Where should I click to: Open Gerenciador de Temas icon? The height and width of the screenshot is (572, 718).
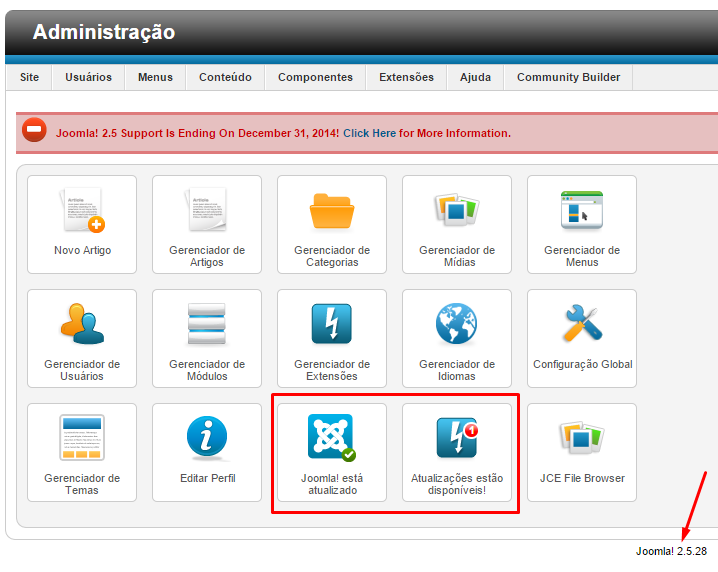tap(82, 437)
